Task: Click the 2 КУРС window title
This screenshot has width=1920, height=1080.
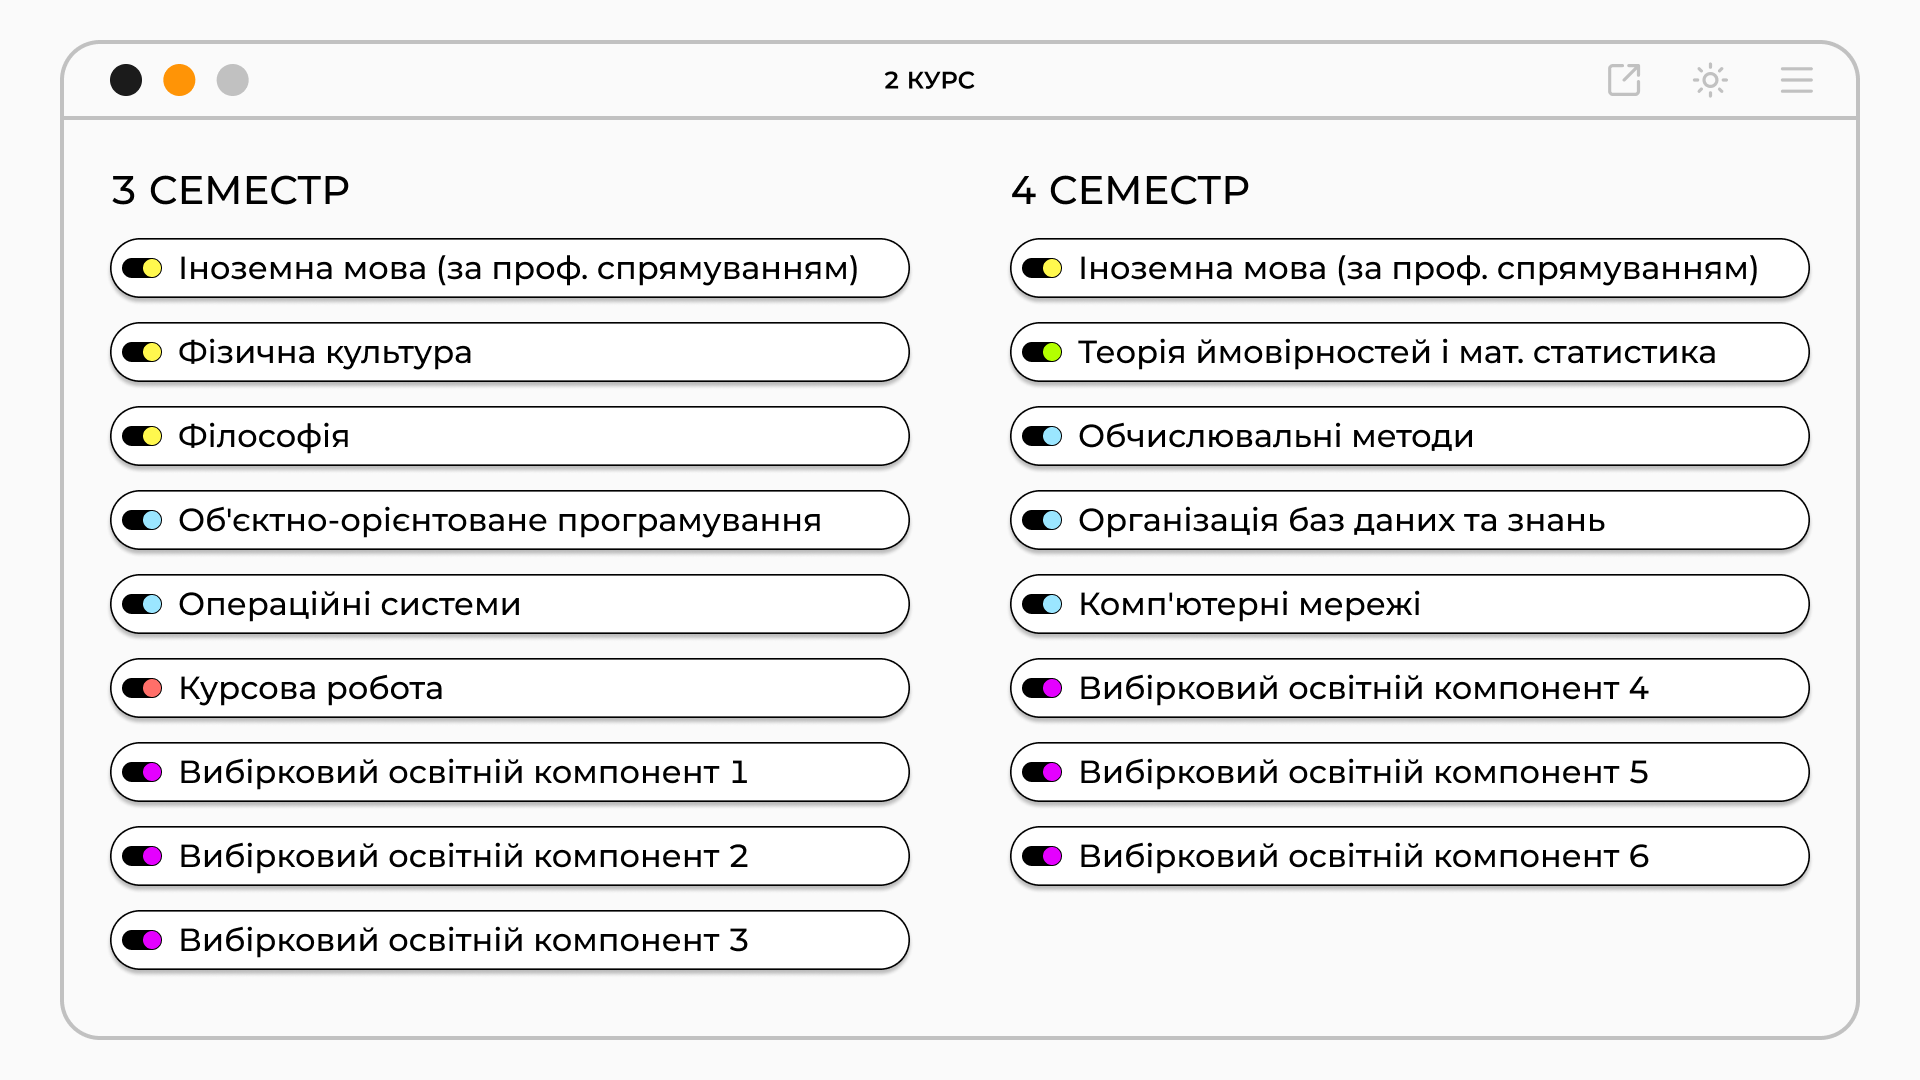Action: pos(929,80)
